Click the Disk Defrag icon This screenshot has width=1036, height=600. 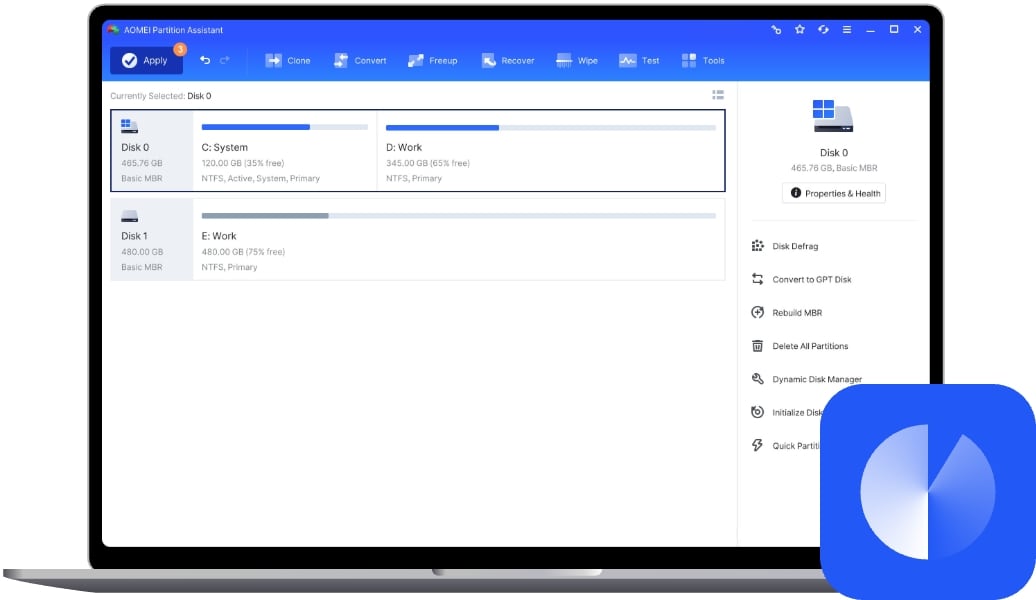pyautogui.click(x=757, y=246)
